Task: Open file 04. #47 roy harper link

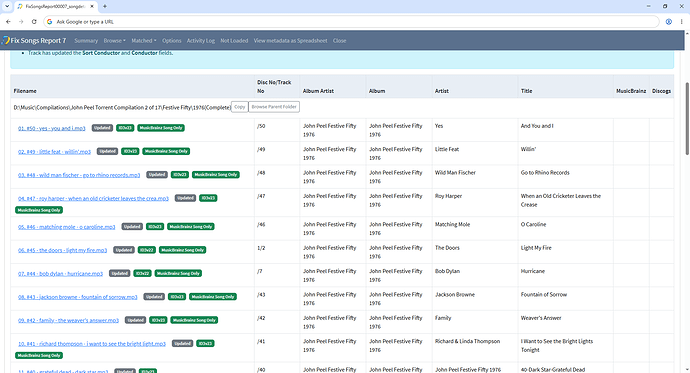Action: click(x=93, y=198)
